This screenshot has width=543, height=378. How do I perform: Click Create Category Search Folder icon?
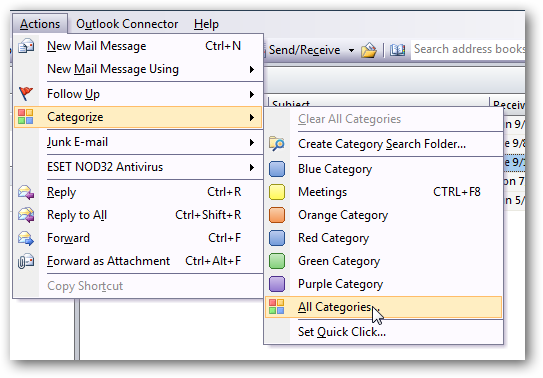277,144
